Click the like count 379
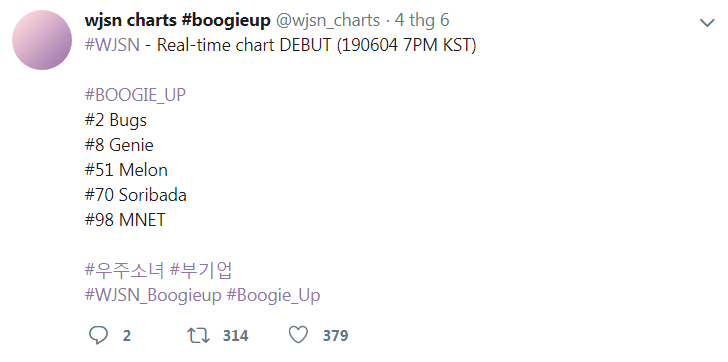 point(335,336)
